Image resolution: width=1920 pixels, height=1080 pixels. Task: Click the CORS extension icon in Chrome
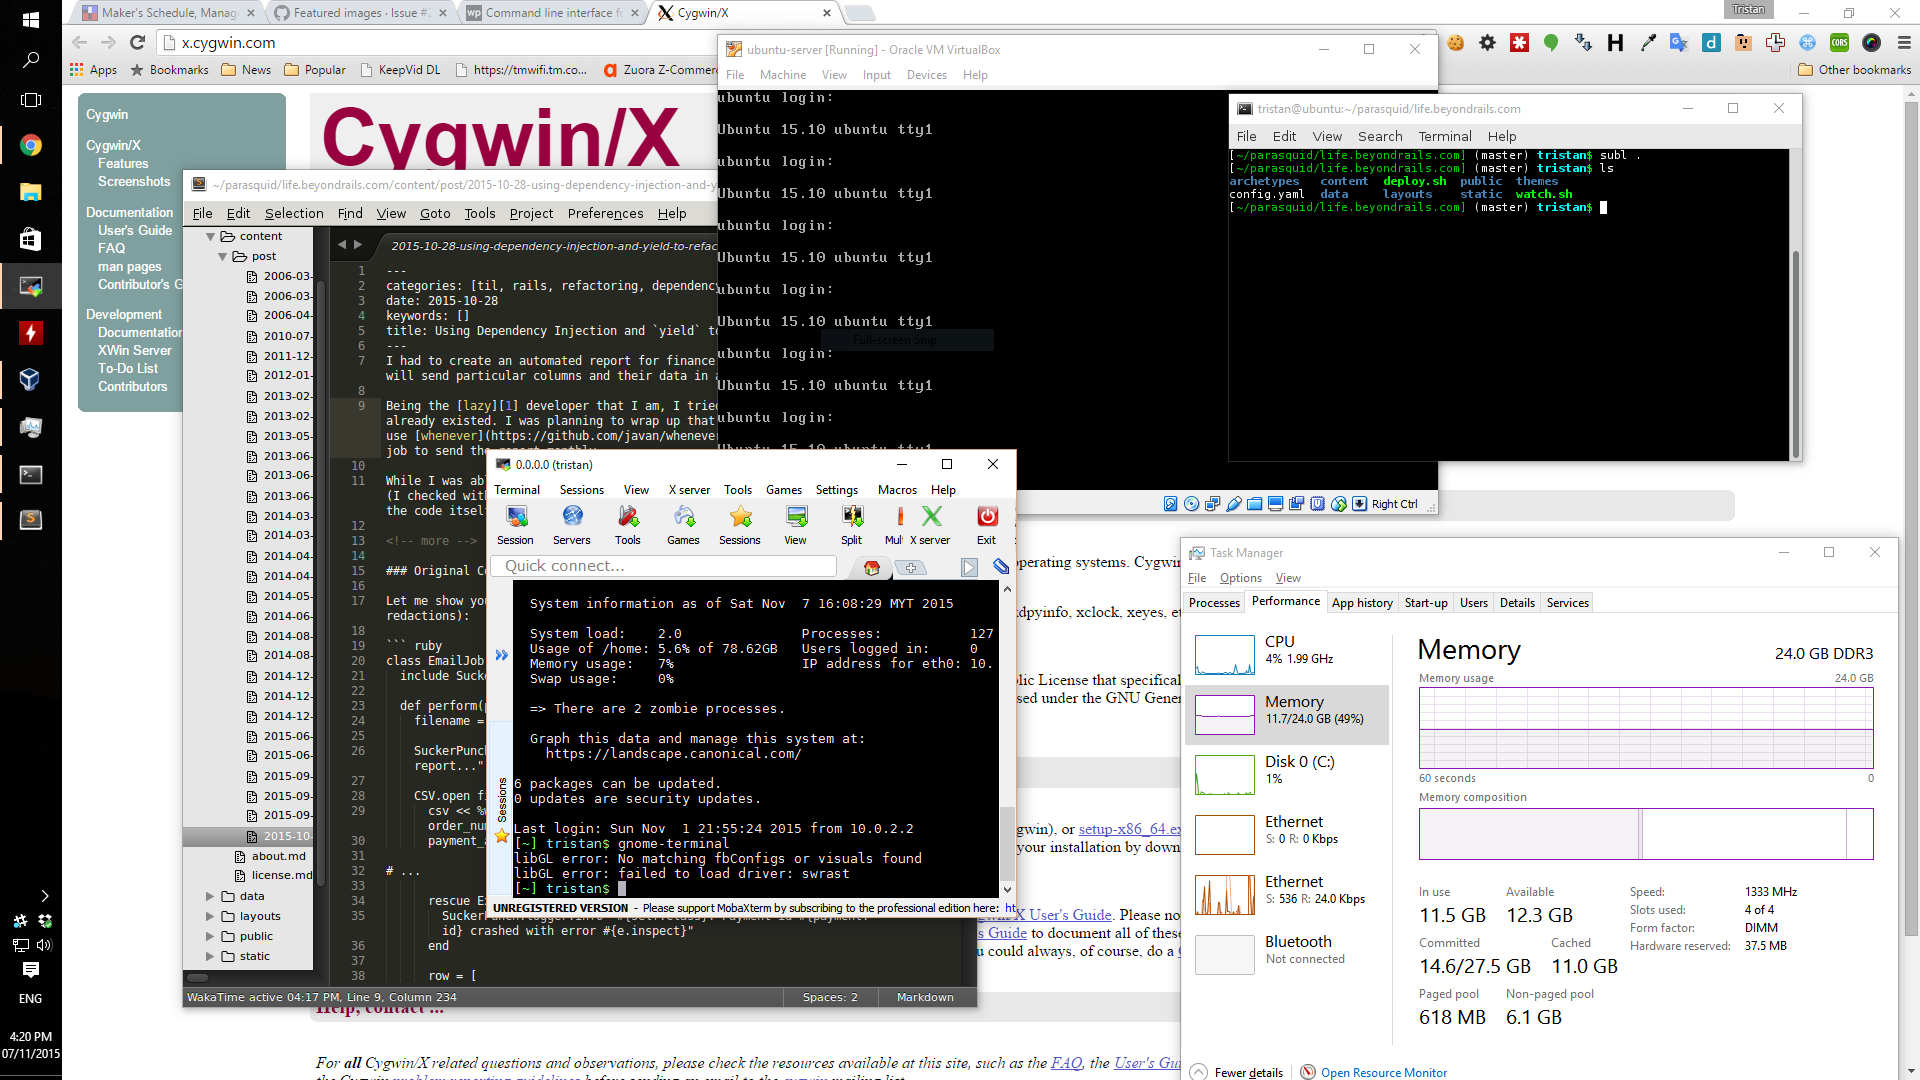1840,43
